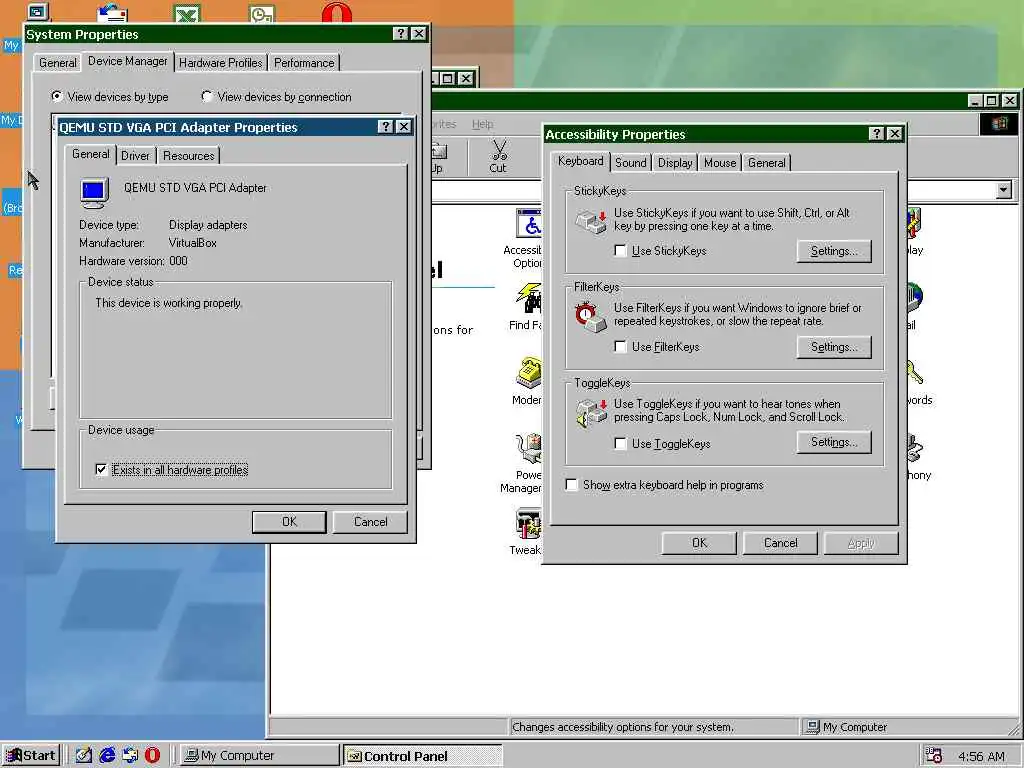Click the Show Desktop Quick Launch icon
The width and height of the screenshot is (1024, 768).
[84, 755]
